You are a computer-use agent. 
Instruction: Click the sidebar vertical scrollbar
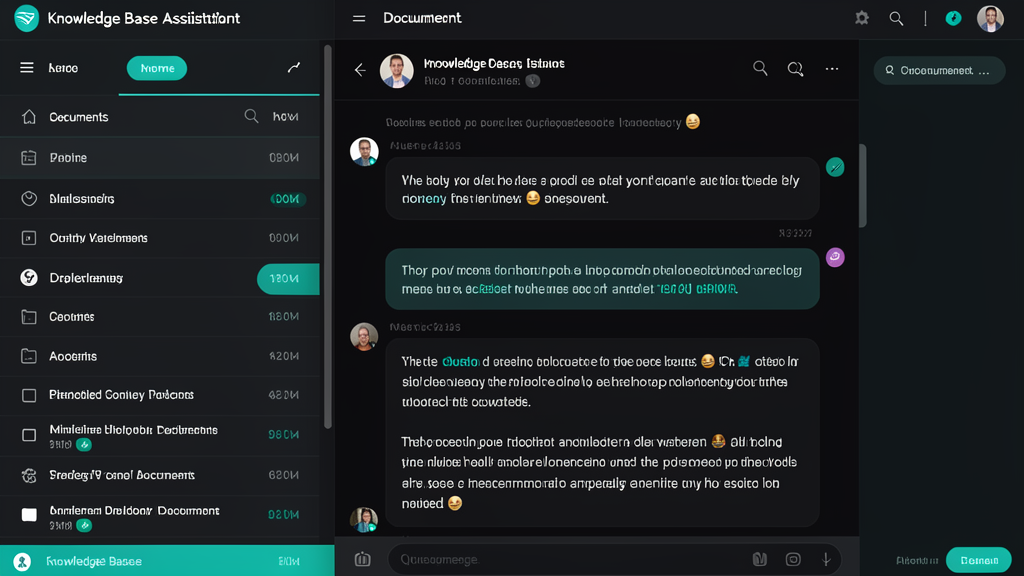point(328,235)
